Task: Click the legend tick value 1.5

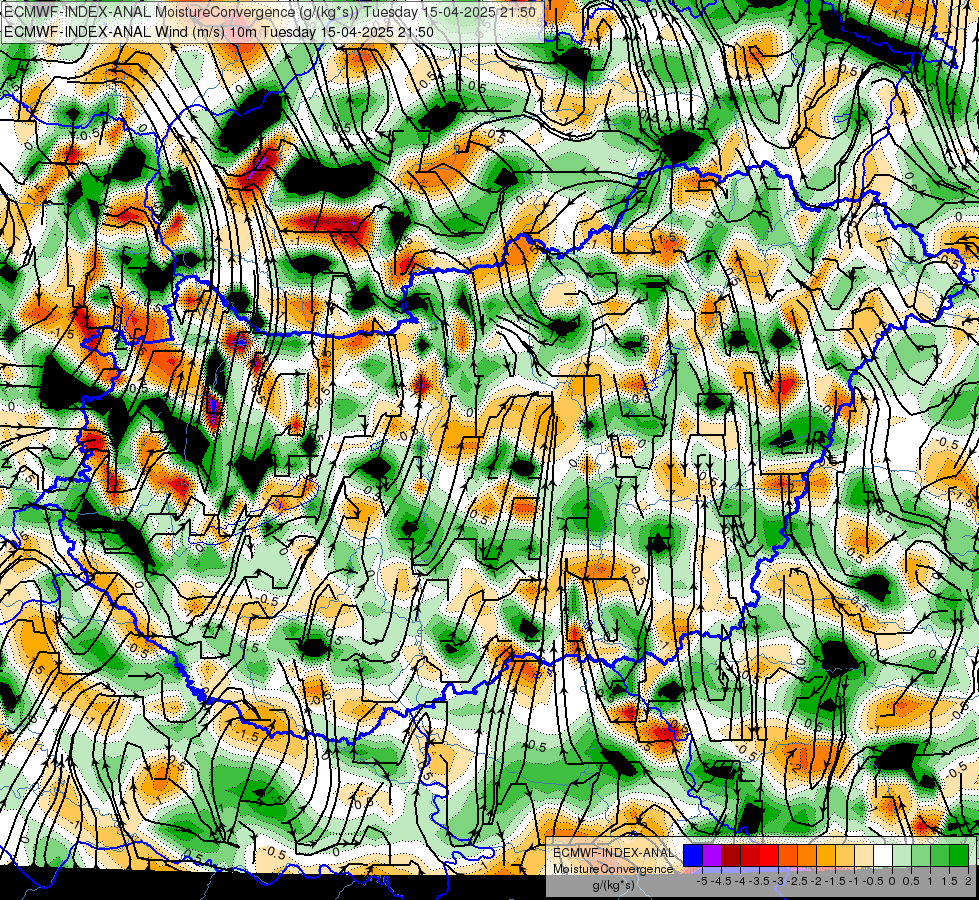Action: 950,881
